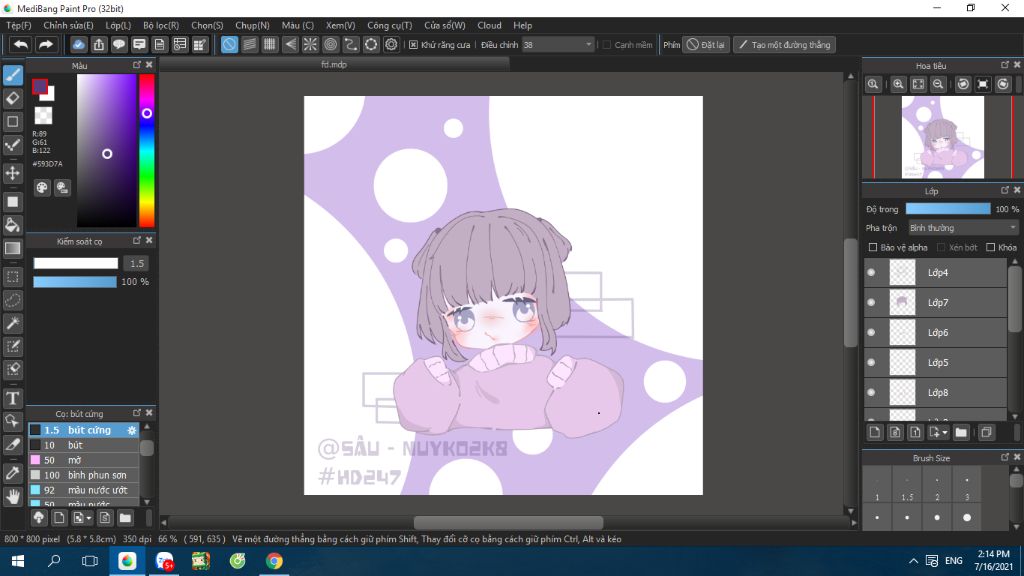This screenshot has height=576, width=1024.
Task: Hide layer Lớp7 visibility dot
Action: pyautogui.click(x=871, y=302)
